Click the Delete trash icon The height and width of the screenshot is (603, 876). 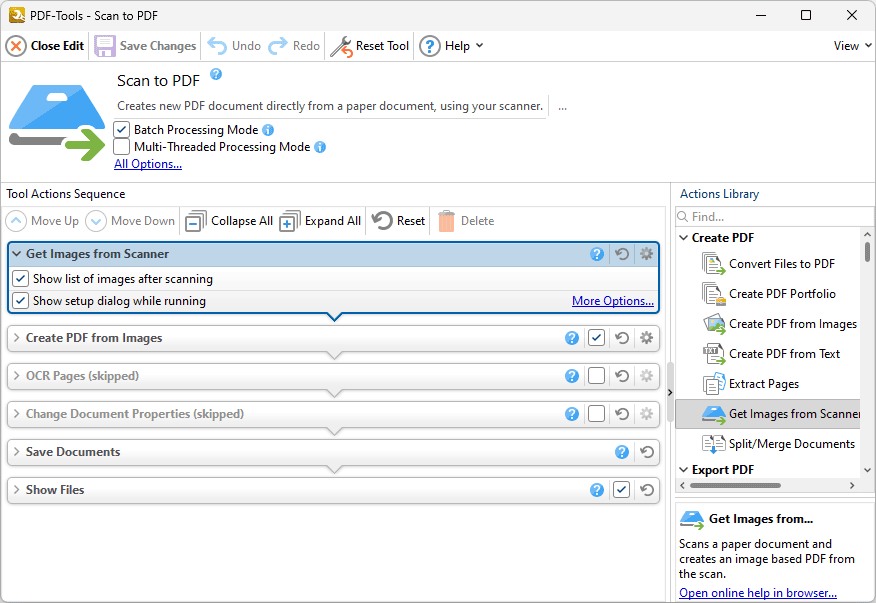click(446, 221)
